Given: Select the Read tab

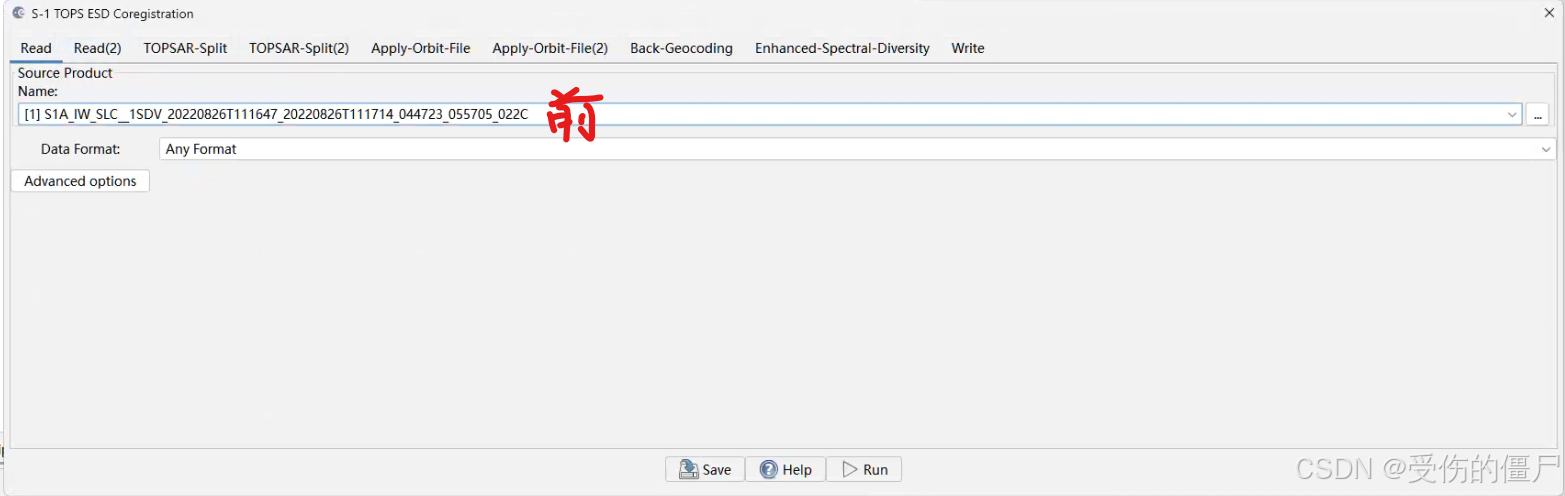Looking at the screenshot, I should click(36, 48).
